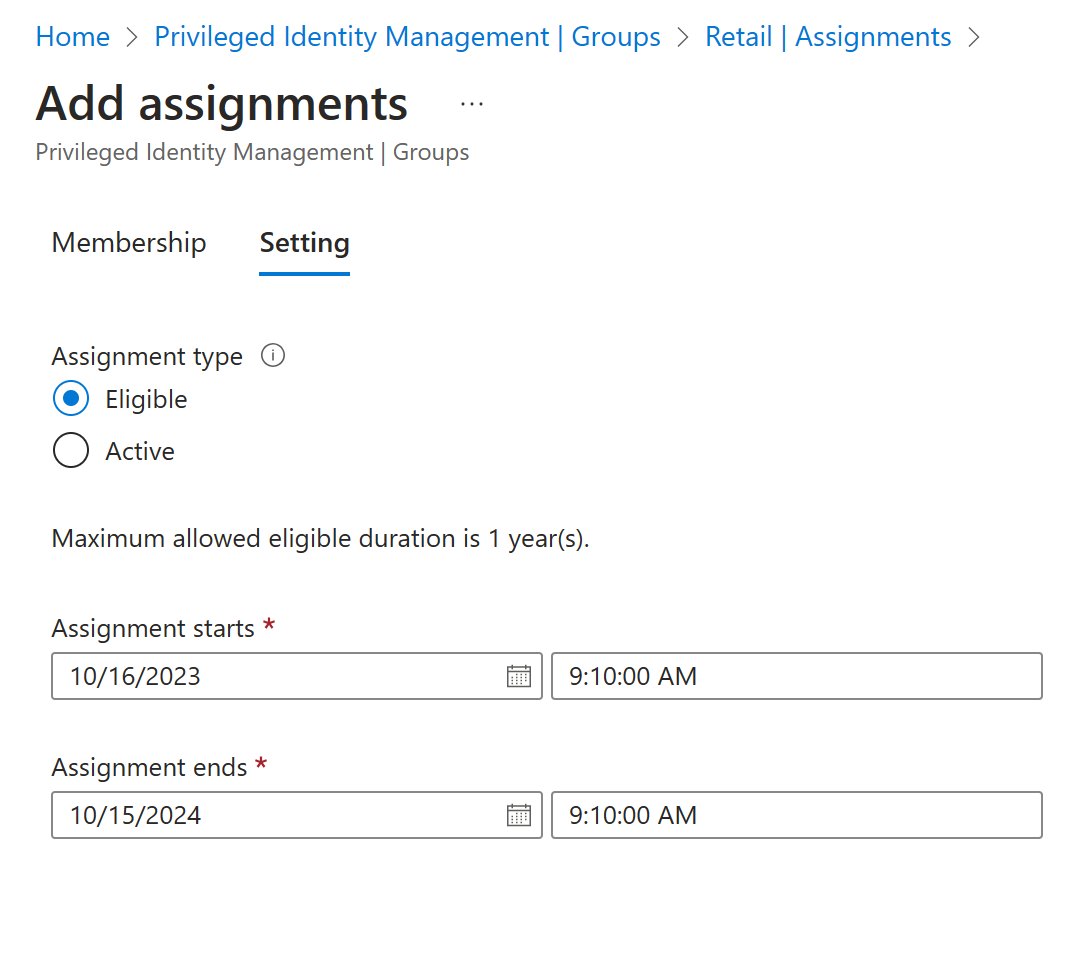This screenshot has width=1091, height=970.
Task: Switch to the Setting tab
Action: [304, 243]
